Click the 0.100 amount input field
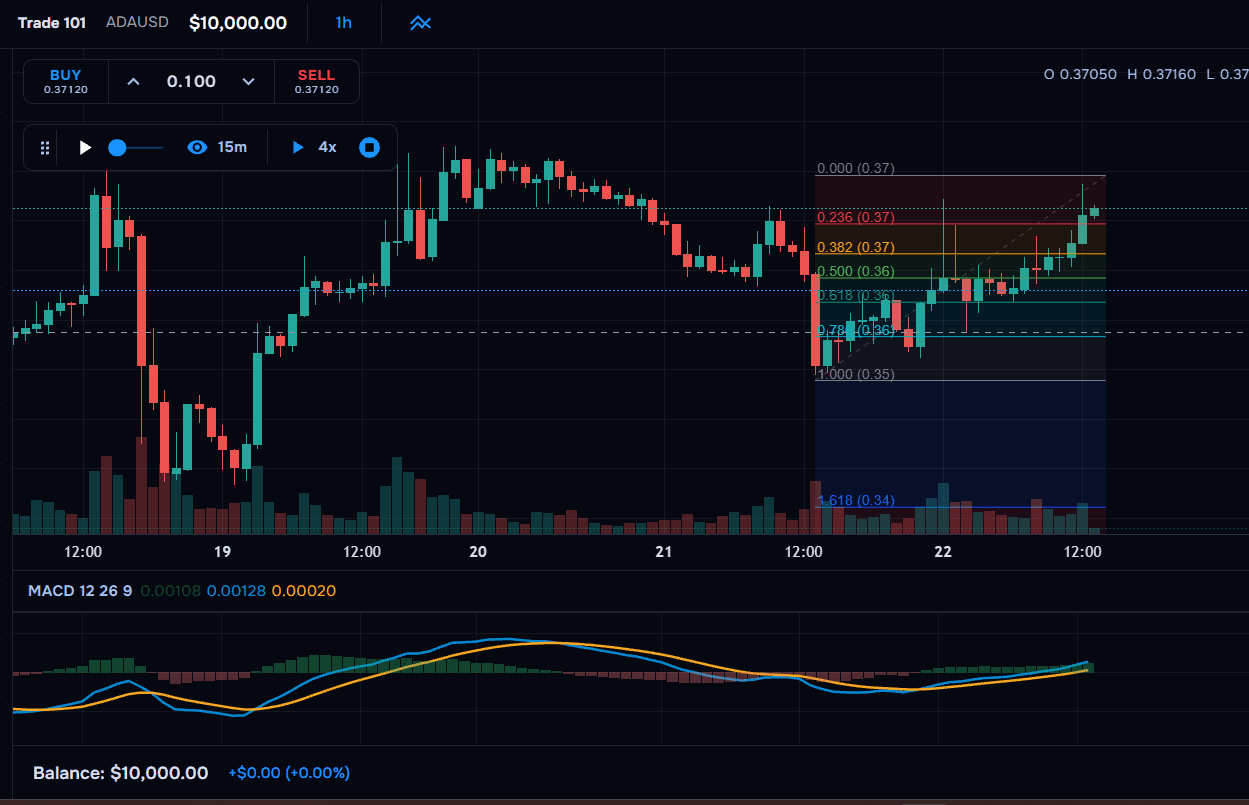1249x805 pixels. (191, 81)
